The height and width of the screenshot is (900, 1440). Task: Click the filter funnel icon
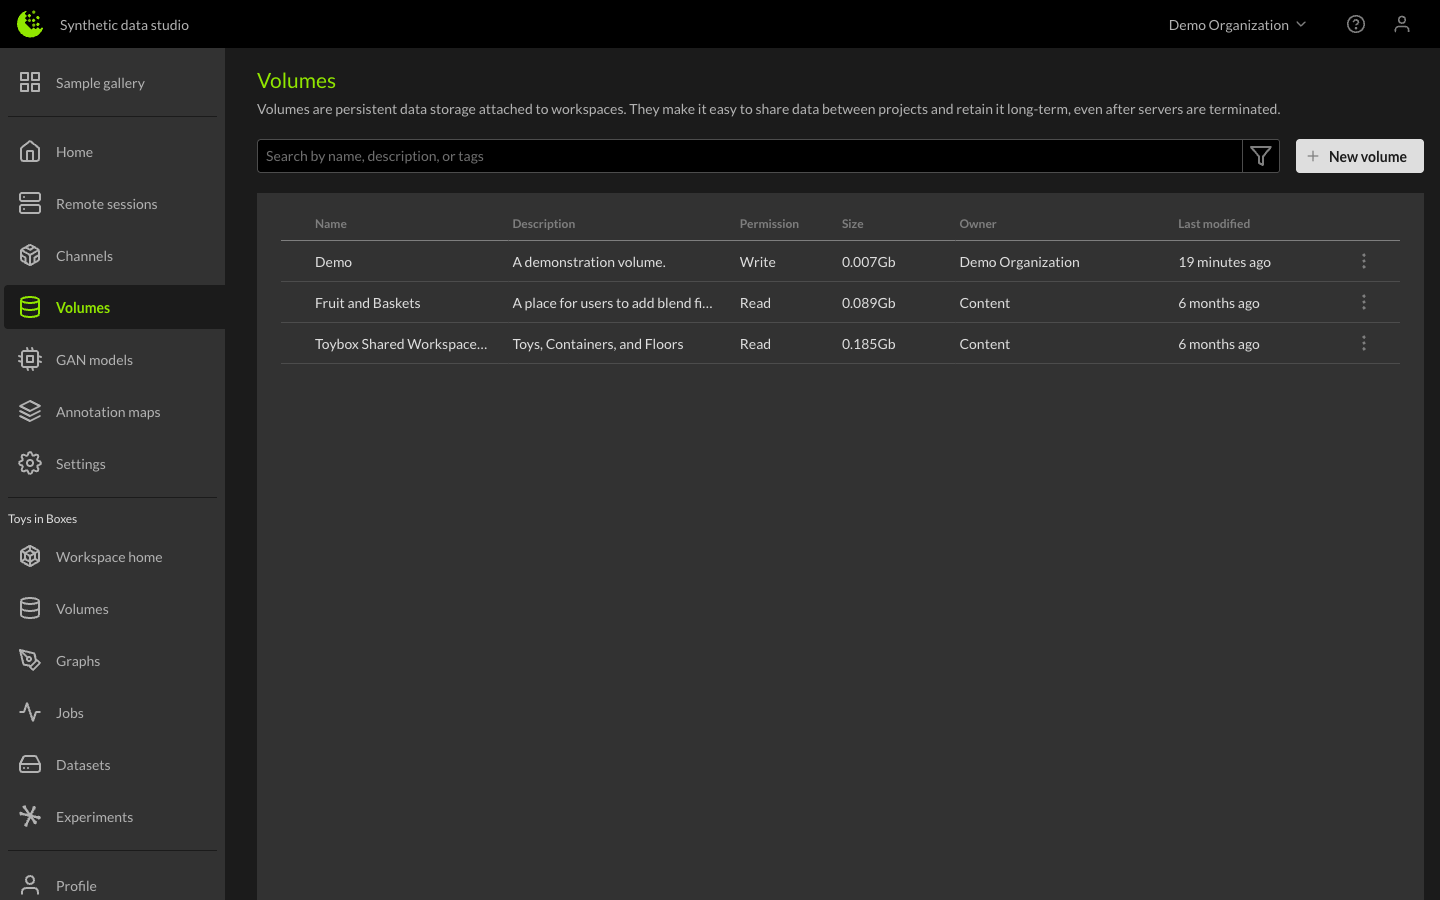tap(1260, 156)
